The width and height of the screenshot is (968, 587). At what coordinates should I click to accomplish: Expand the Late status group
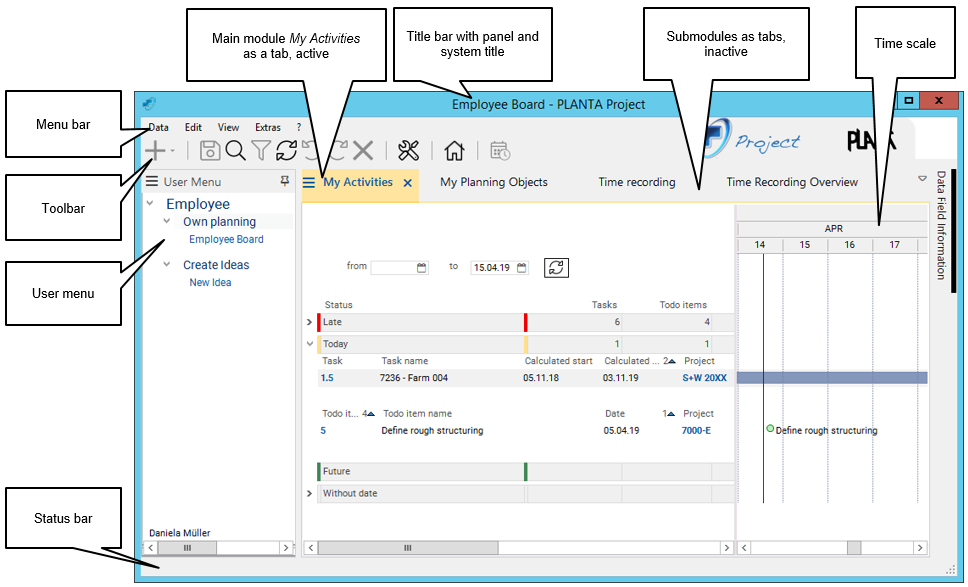(309, 322)
